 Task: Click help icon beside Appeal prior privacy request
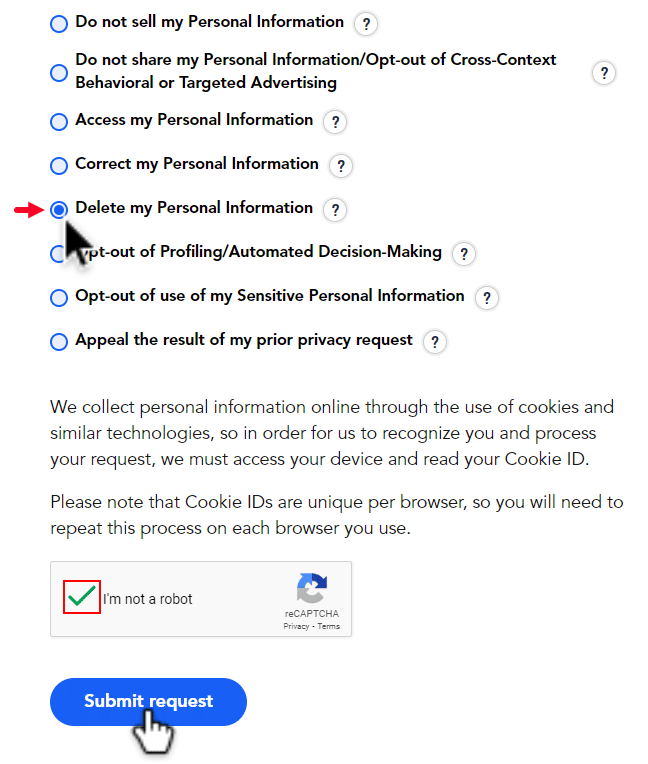click(x=435, y=342)
